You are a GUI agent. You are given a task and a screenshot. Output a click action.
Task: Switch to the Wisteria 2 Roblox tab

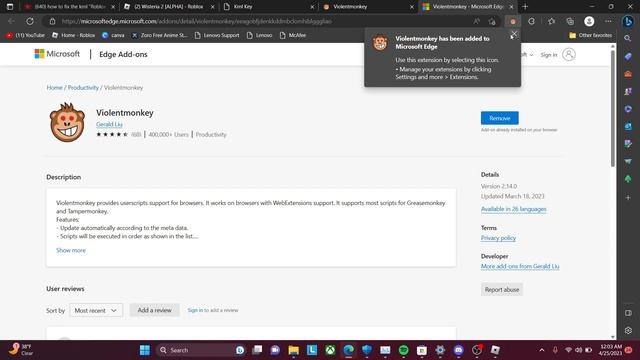pos(168,7)
